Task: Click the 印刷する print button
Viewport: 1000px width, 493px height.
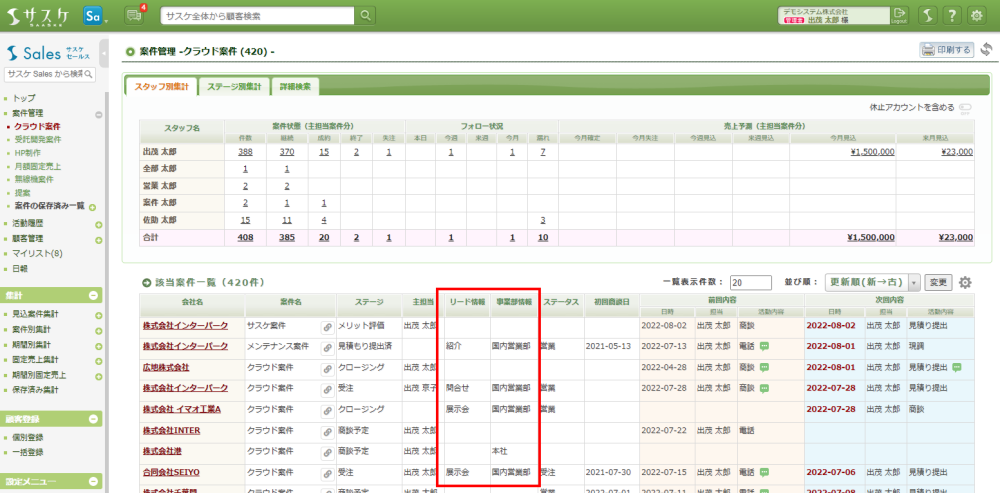Action: [x=946, y=50]
